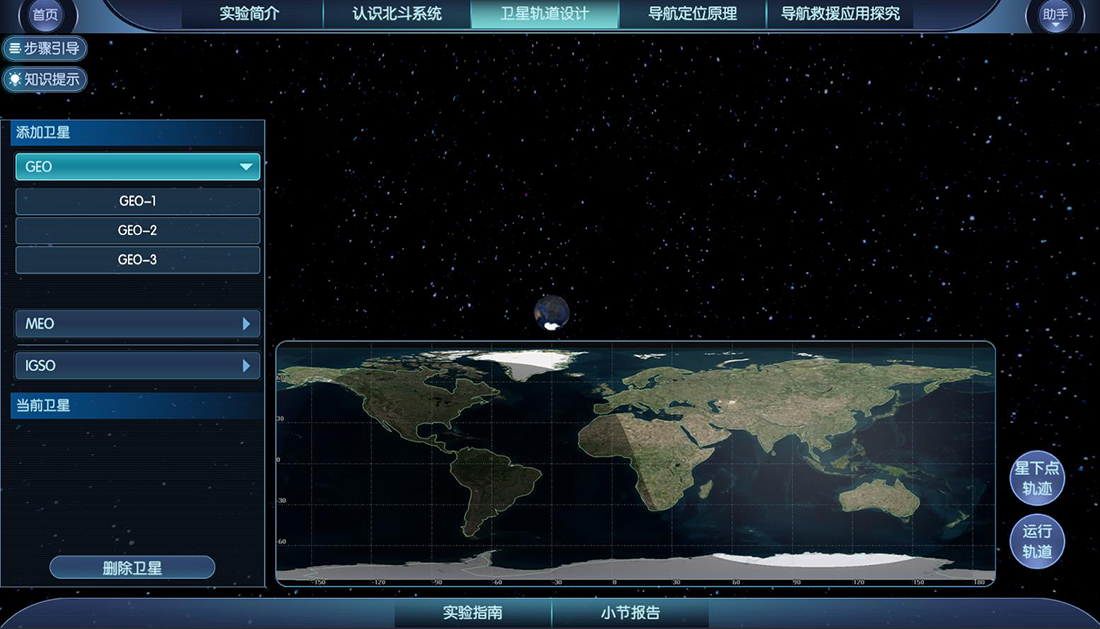Open 步骤引导 step guide

point(44,48)
